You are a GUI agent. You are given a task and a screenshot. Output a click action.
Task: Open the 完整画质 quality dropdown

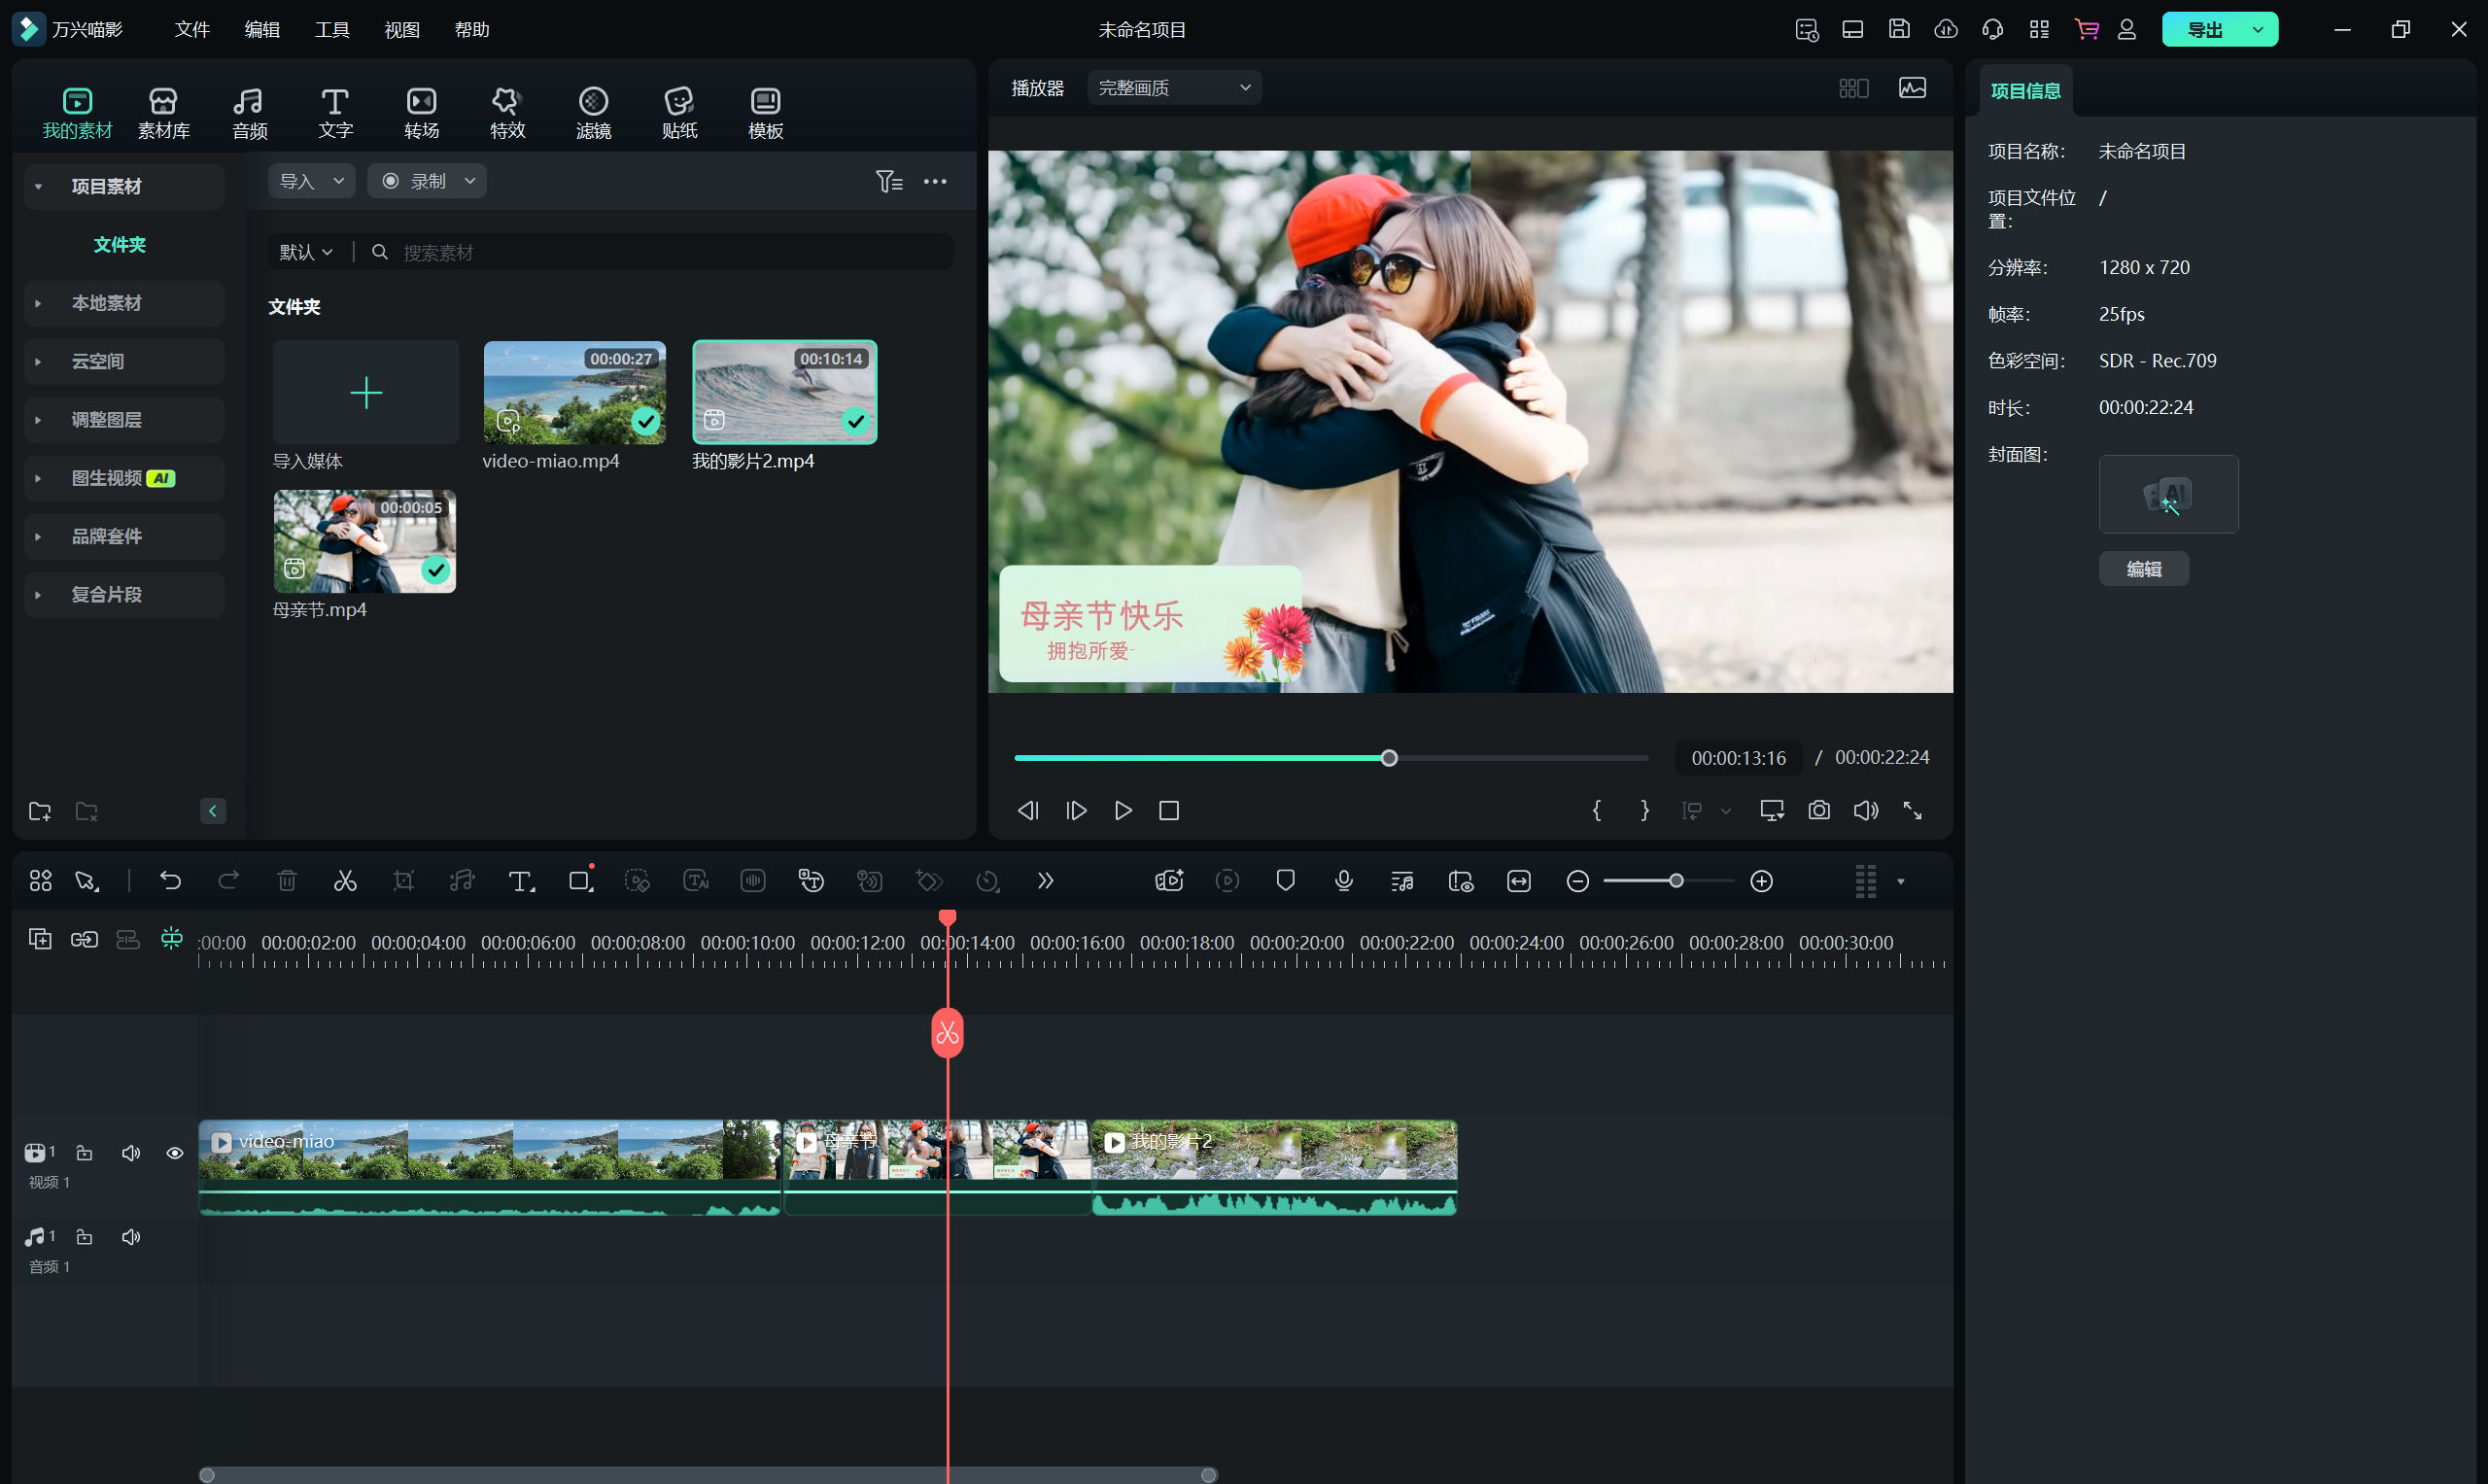coord(1174,88)
